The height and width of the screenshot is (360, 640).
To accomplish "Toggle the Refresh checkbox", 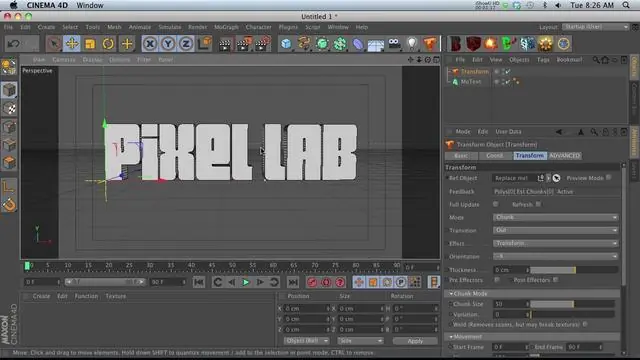I will pos(538,204).
